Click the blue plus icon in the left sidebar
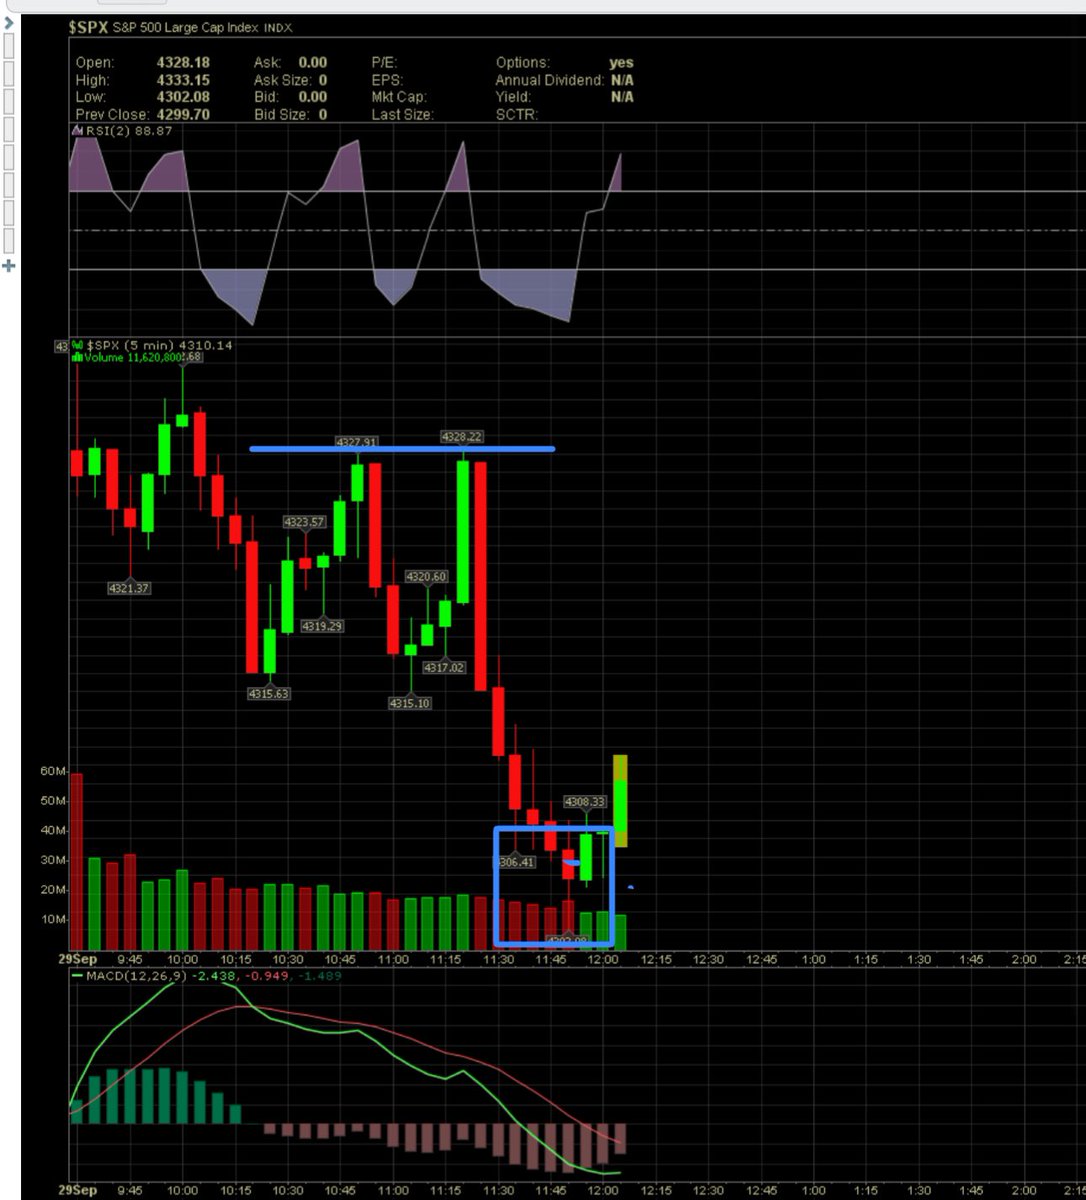The width and height of the screenshot is (1086, 1200). (x=8, y=266)
